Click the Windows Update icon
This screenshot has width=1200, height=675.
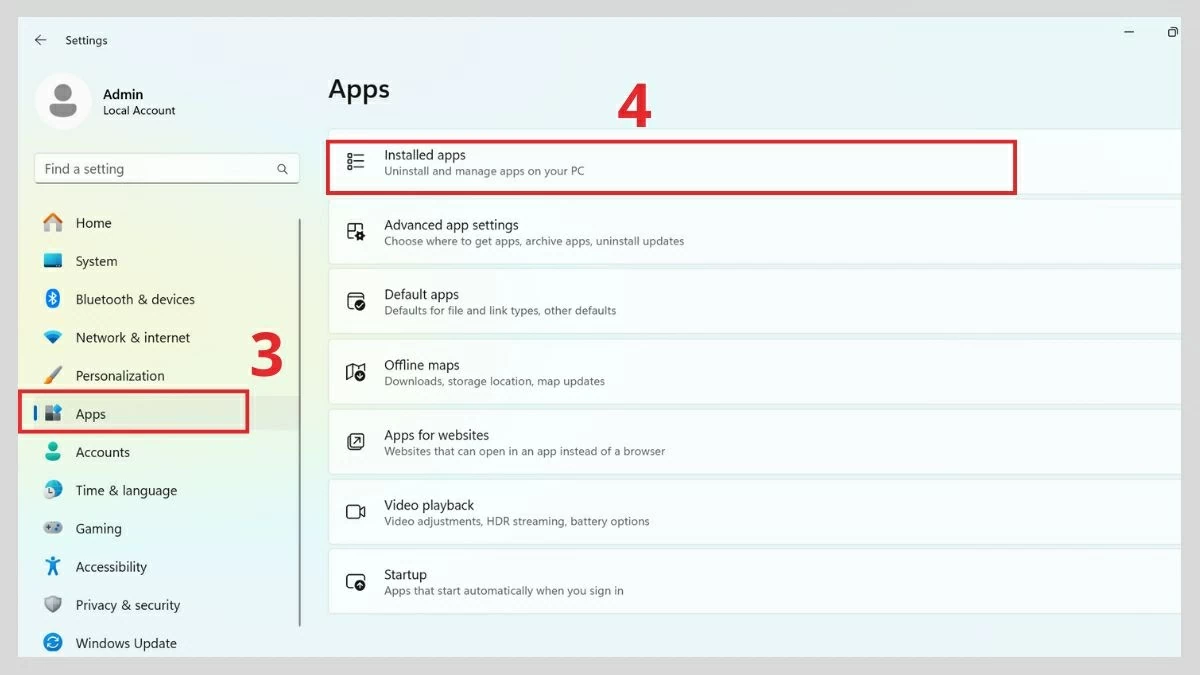(52, 643)
